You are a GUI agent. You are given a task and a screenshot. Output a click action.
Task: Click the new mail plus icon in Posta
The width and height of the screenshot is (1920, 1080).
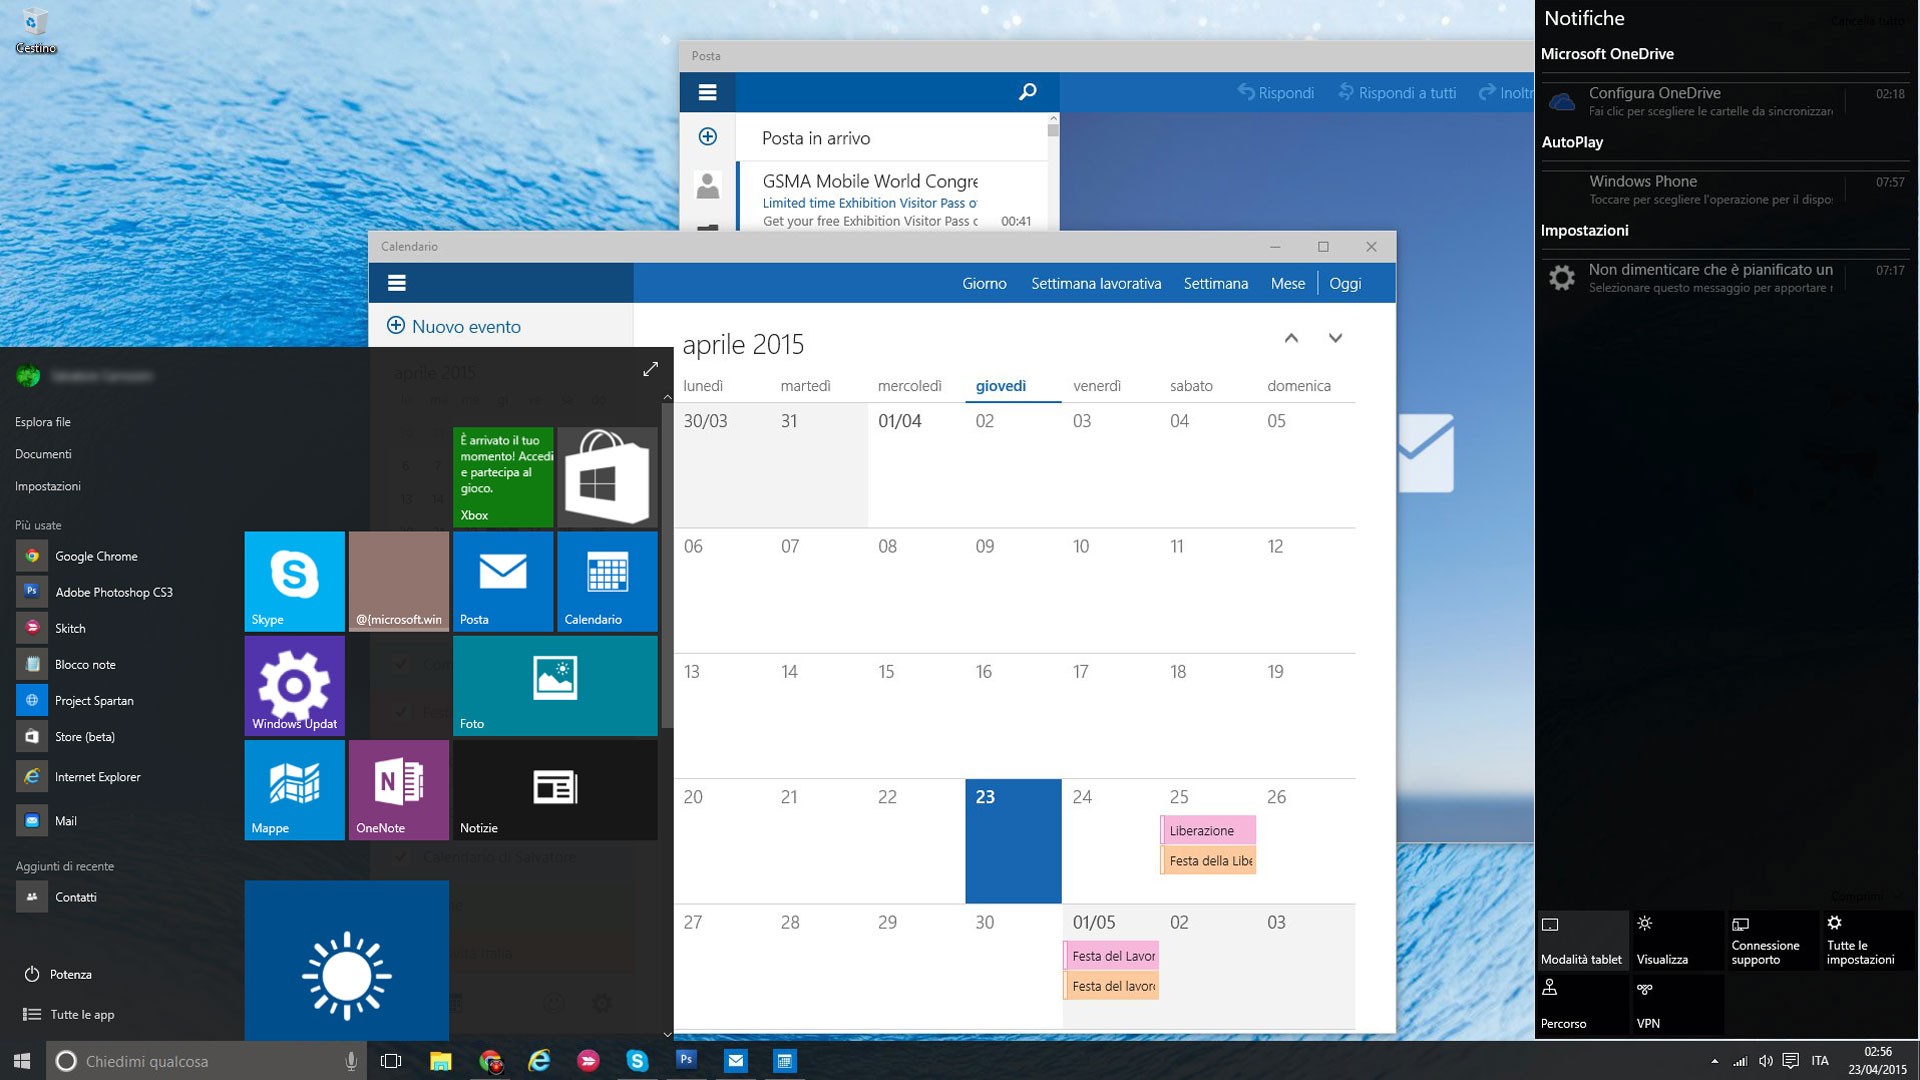click(x=707, y=136)
